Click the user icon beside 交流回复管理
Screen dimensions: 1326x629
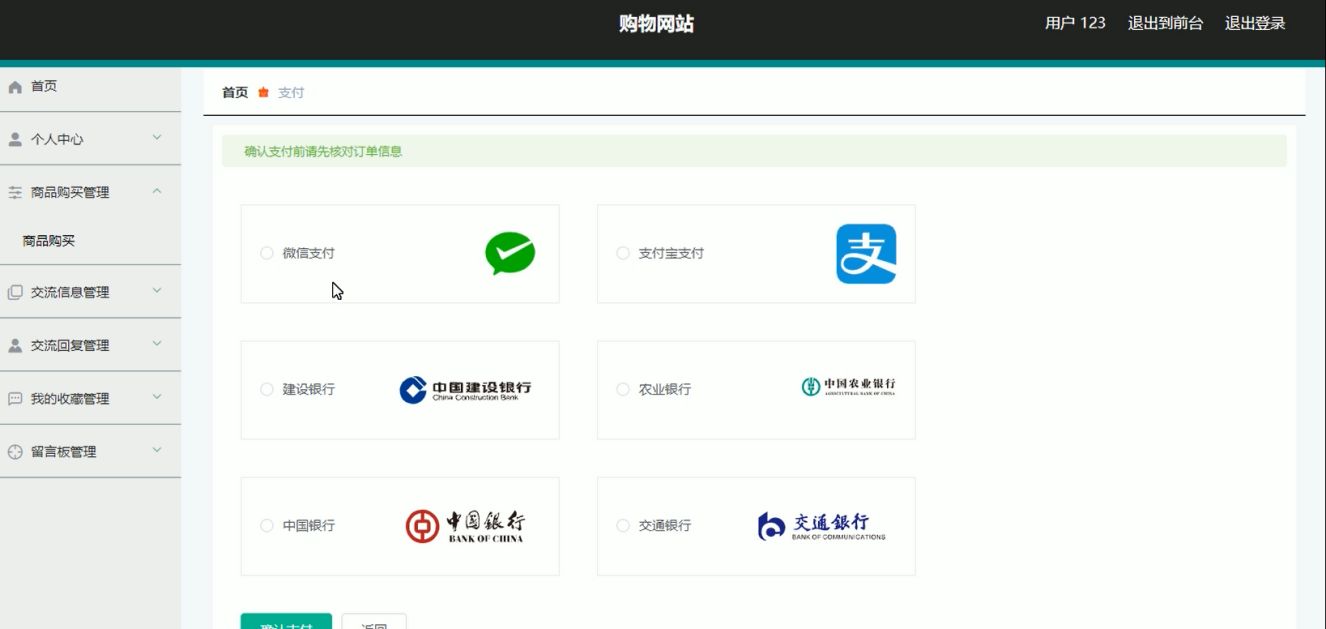tap(15, 346)
